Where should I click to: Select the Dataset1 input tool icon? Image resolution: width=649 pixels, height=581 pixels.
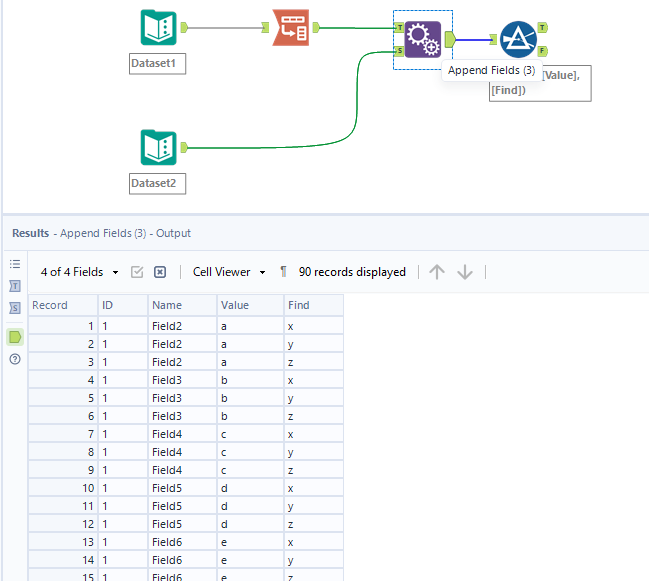[158, 28]
